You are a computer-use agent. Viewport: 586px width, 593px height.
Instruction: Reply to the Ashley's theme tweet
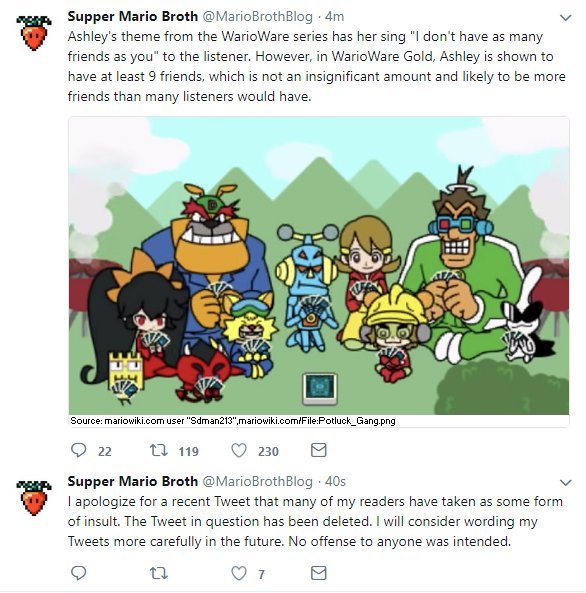click(x=79, y=450)
